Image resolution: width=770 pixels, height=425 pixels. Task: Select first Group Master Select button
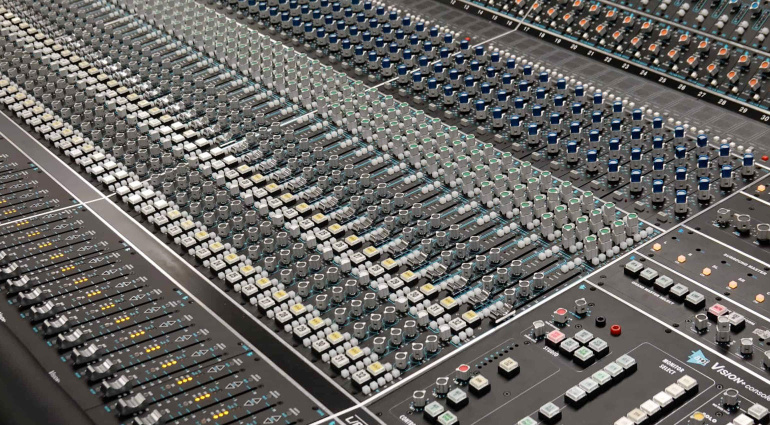tap(634, 268)
